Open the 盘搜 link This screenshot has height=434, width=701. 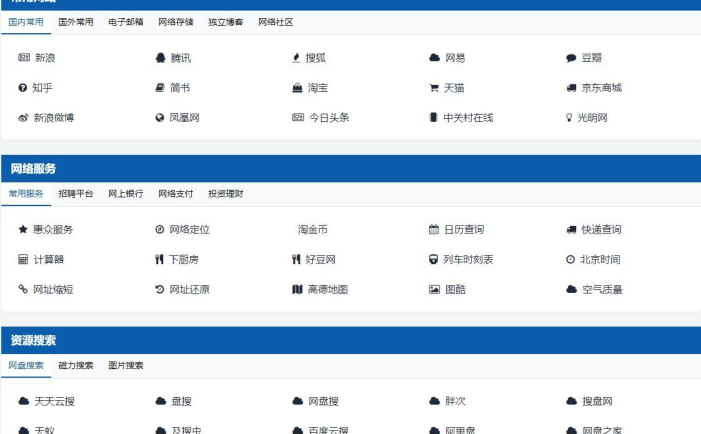[182, 401]
